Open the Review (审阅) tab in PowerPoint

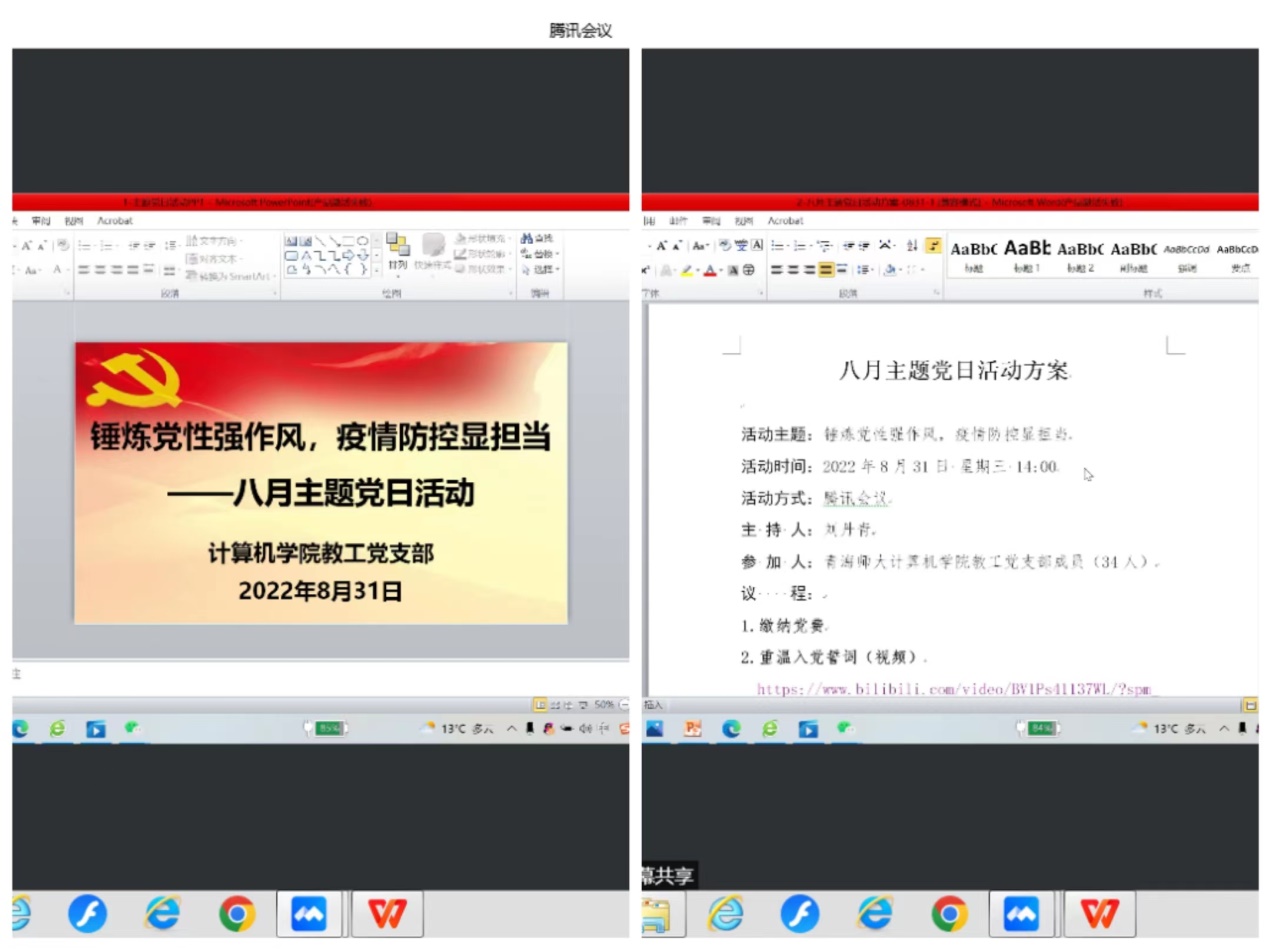coord(41,221)
